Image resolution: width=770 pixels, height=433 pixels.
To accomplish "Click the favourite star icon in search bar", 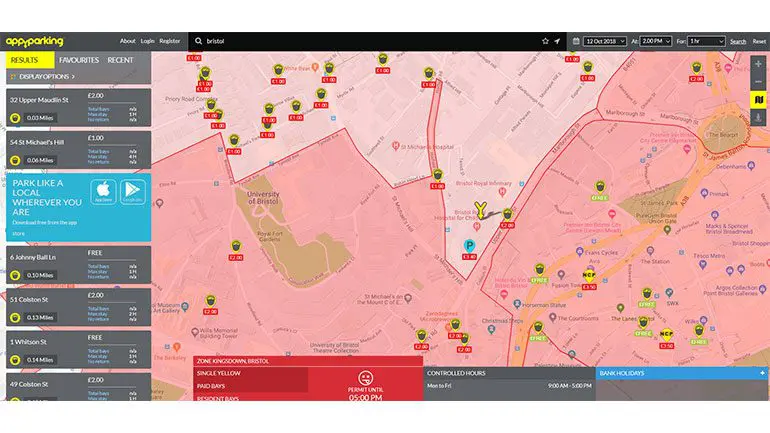I will [x=545, y=41].
